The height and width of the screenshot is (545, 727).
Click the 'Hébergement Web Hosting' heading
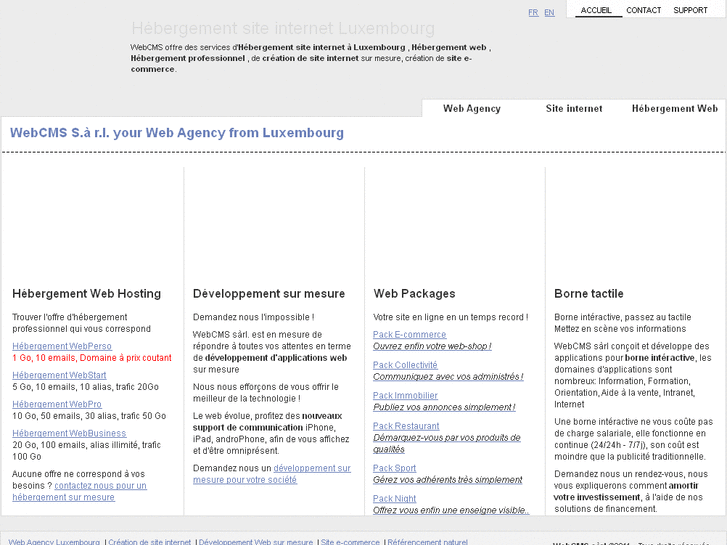pos(87,294)
